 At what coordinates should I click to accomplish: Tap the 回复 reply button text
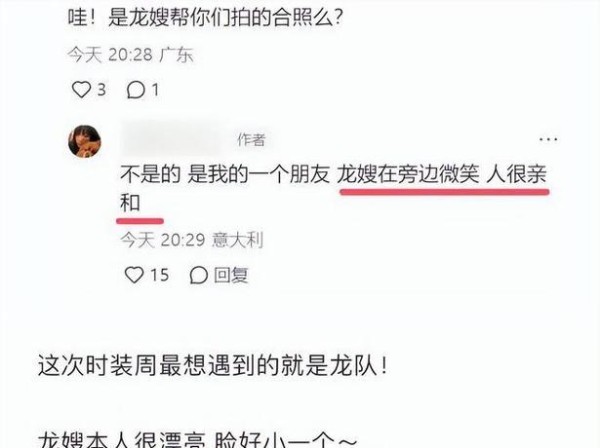pyautogui.click(x=231, y=275)
